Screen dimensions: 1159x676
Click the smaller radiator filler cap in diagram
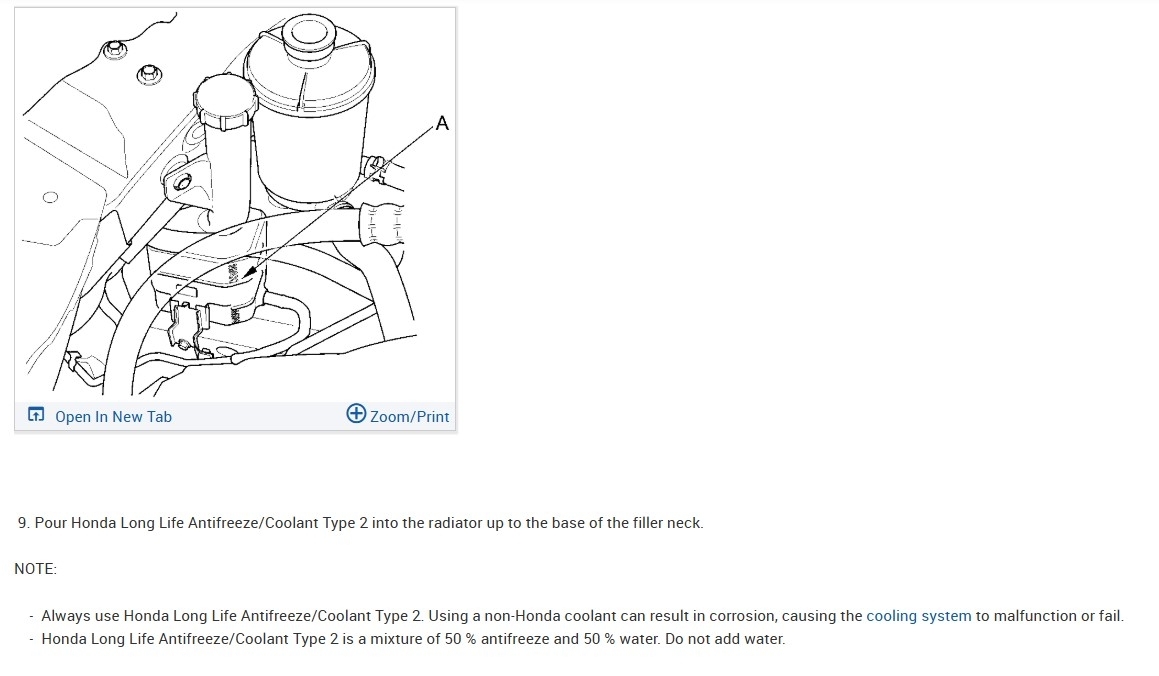225,100
